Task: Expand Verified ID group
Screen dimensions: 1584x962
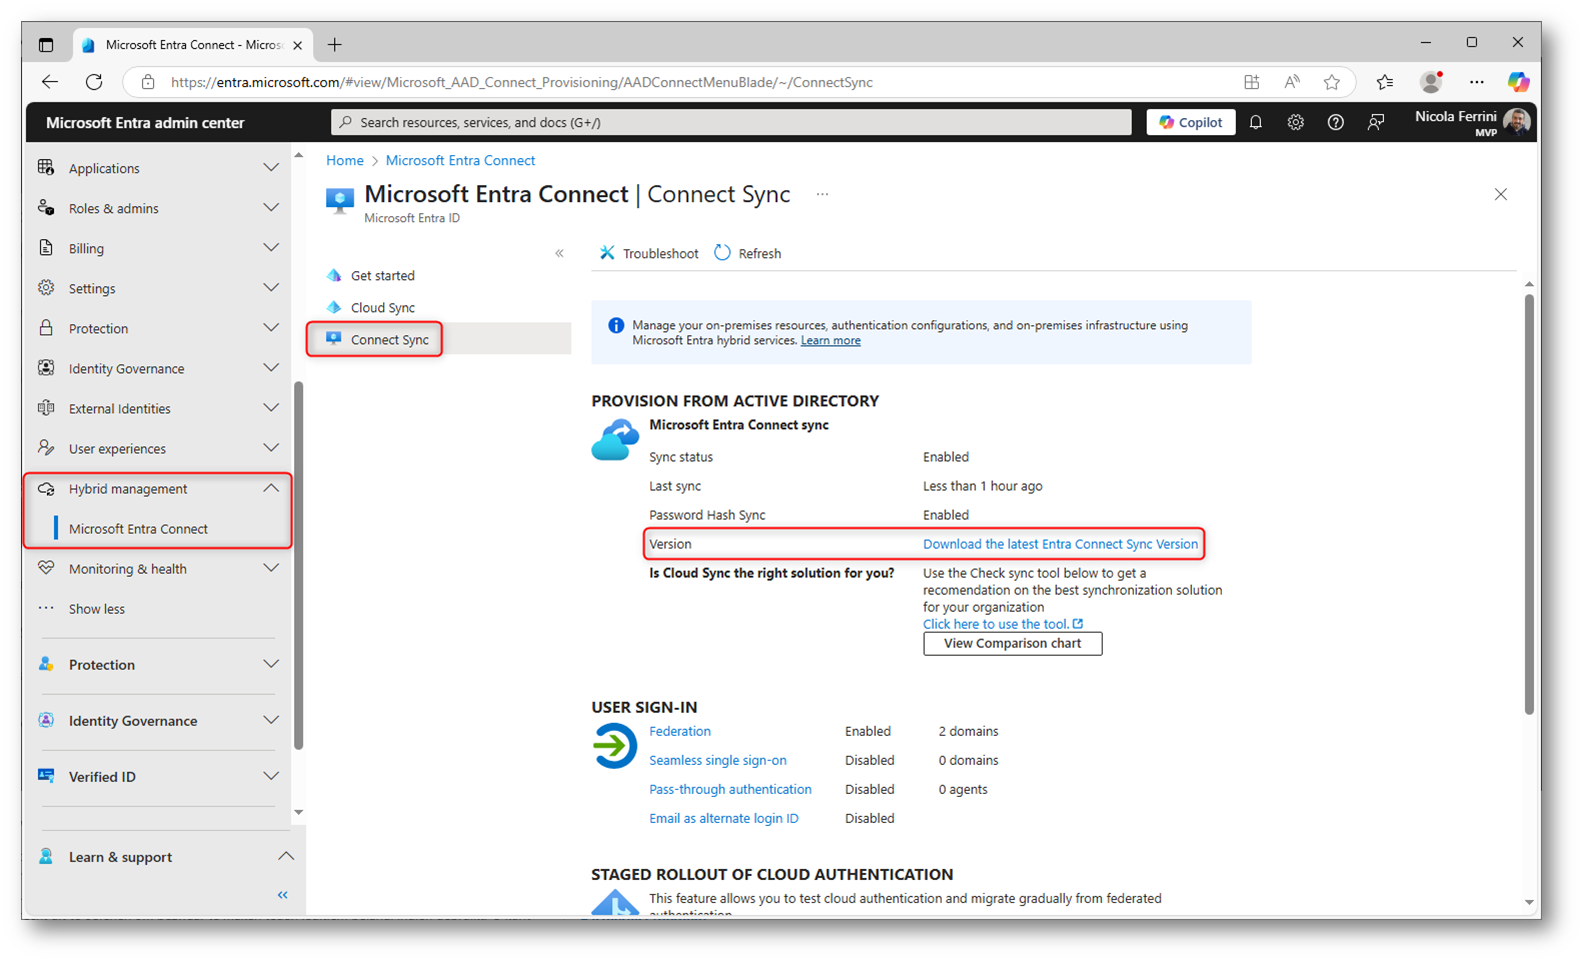Action: (158, 776)
